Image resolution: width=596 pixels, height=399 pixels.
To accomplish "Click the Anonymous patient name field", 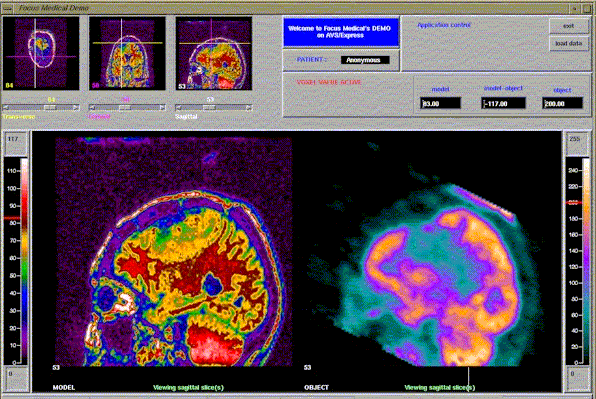I will (365, 60).
